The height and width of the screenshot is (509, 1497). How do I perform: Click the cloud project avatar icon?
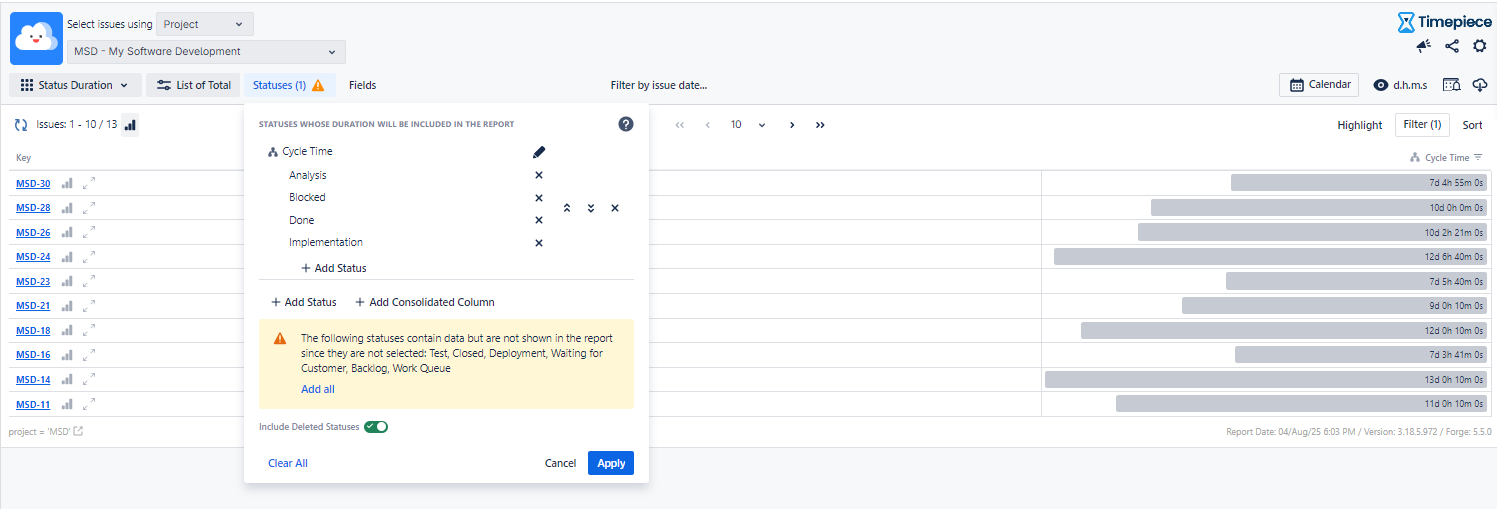(36, 38)
